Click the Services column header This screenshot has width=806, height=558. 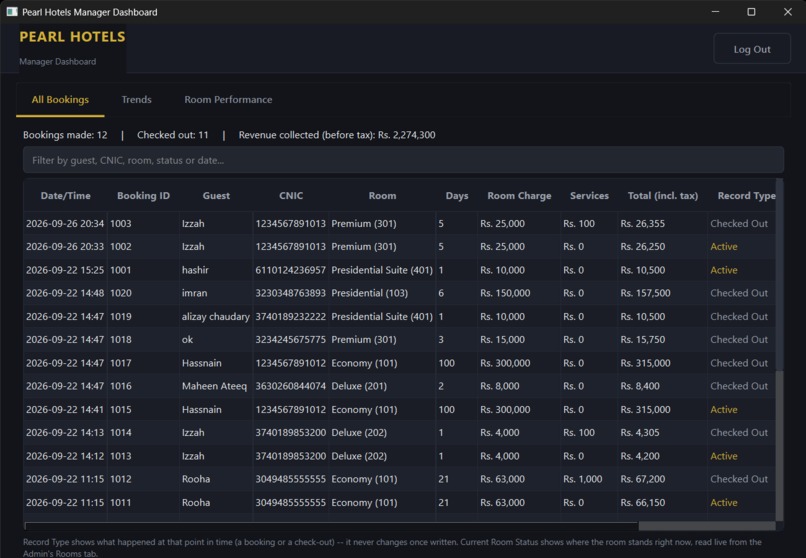point(589,196)
